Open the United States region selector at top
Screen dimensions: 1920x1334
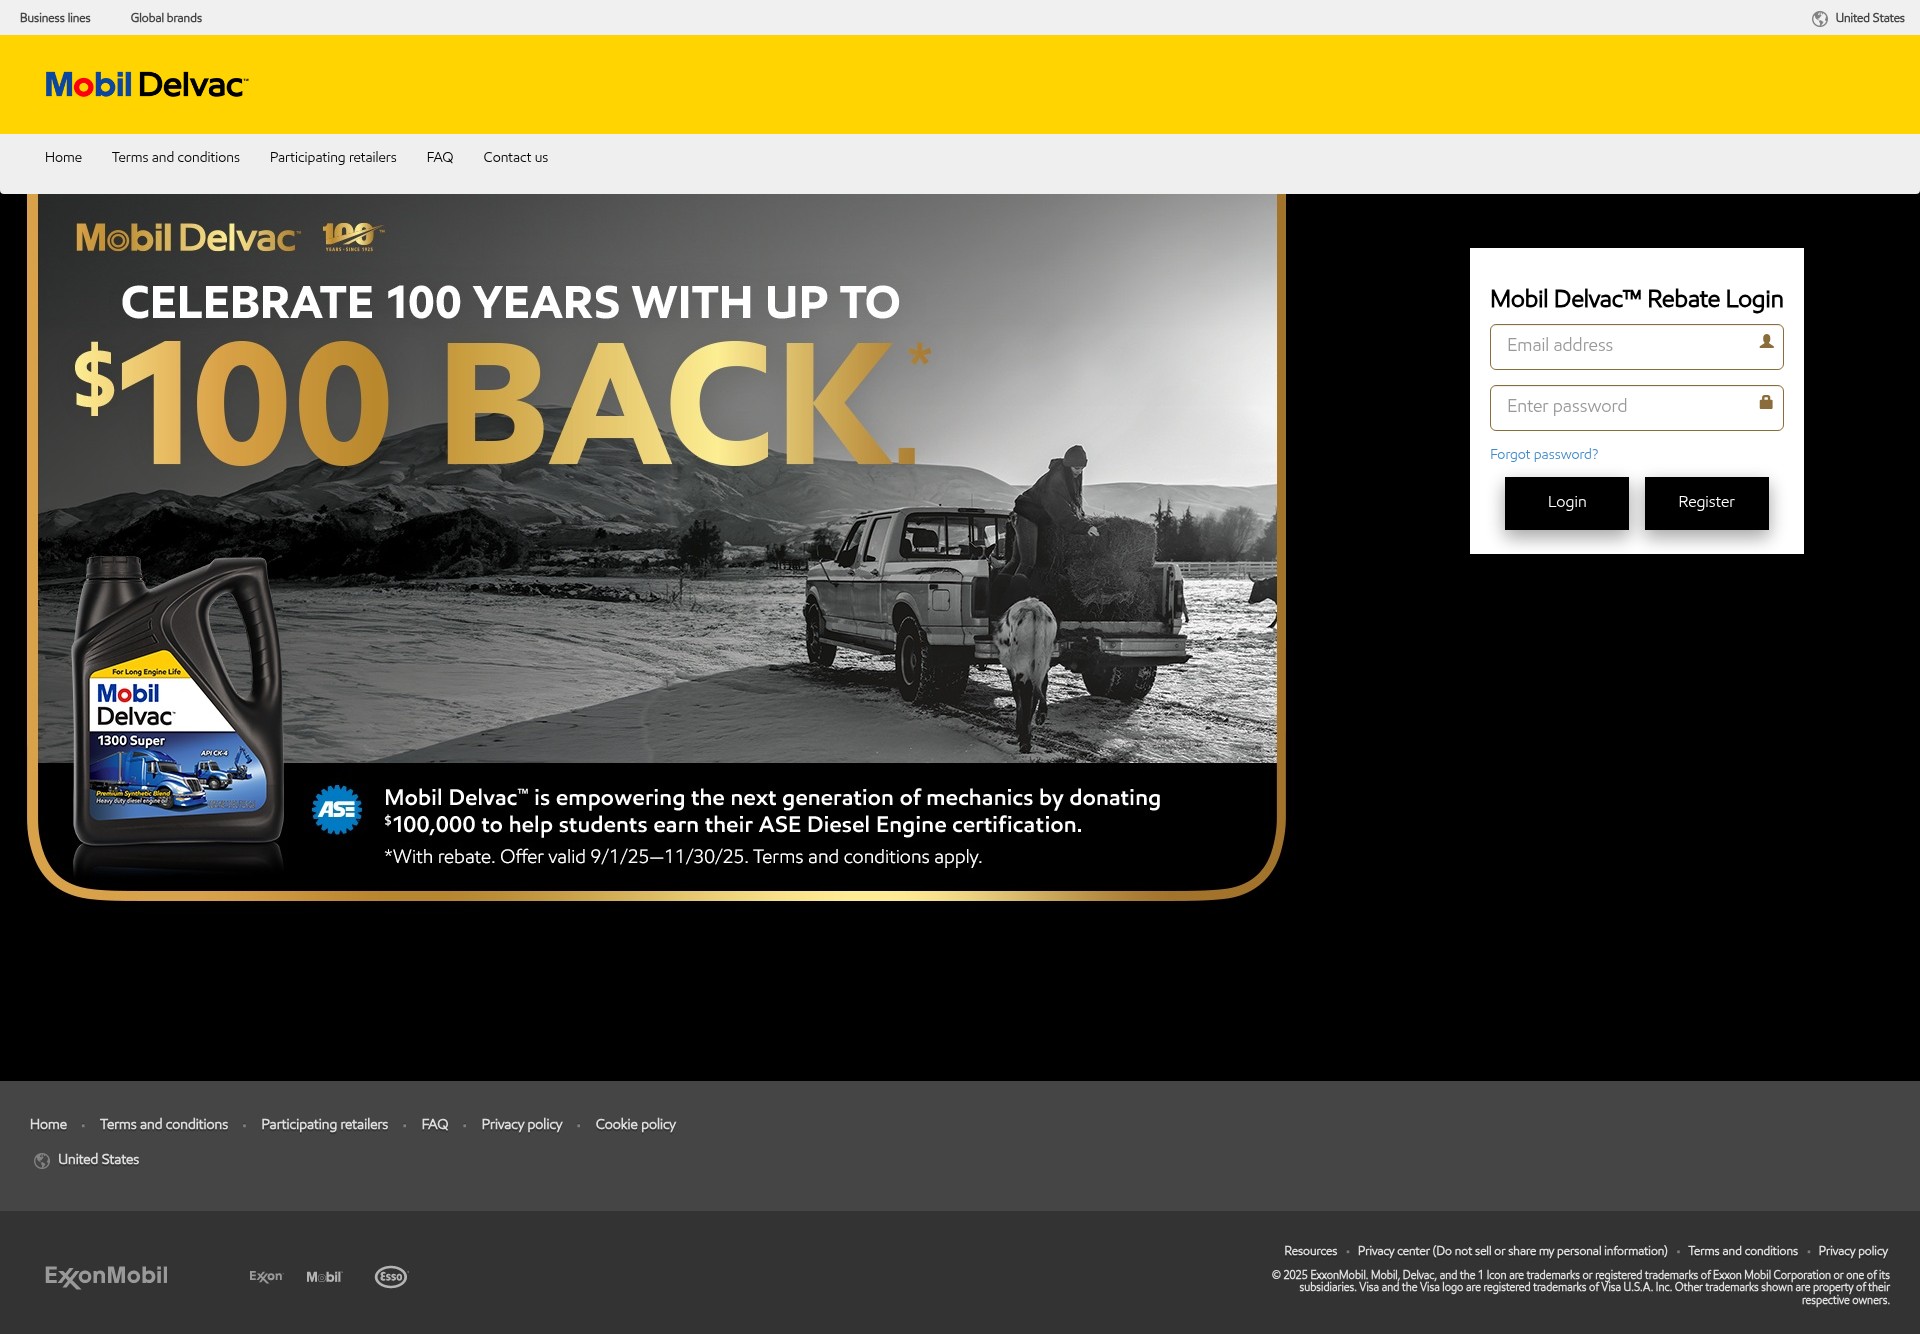[1869, 18]
